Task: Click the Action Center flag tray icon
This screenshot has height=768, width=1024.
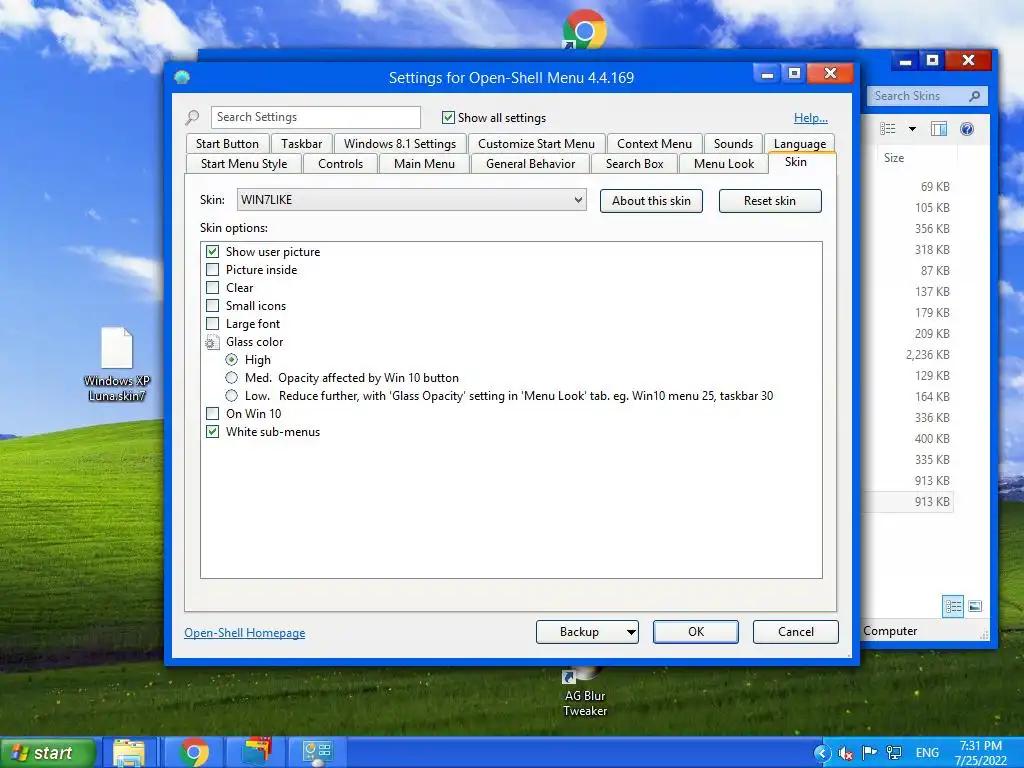Action: point(869,753)
